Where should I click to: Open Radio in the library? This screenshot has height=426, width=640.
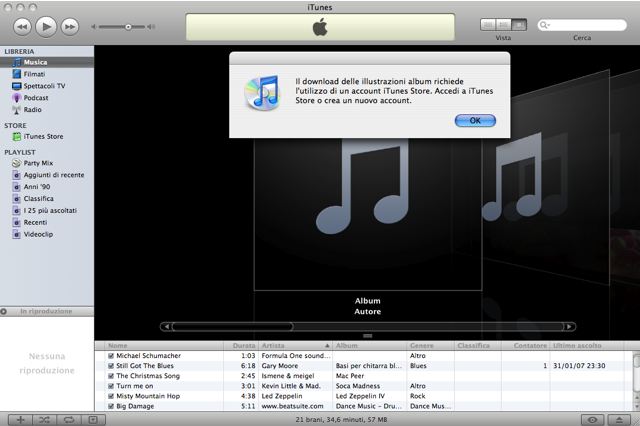(x=32, y=110)
